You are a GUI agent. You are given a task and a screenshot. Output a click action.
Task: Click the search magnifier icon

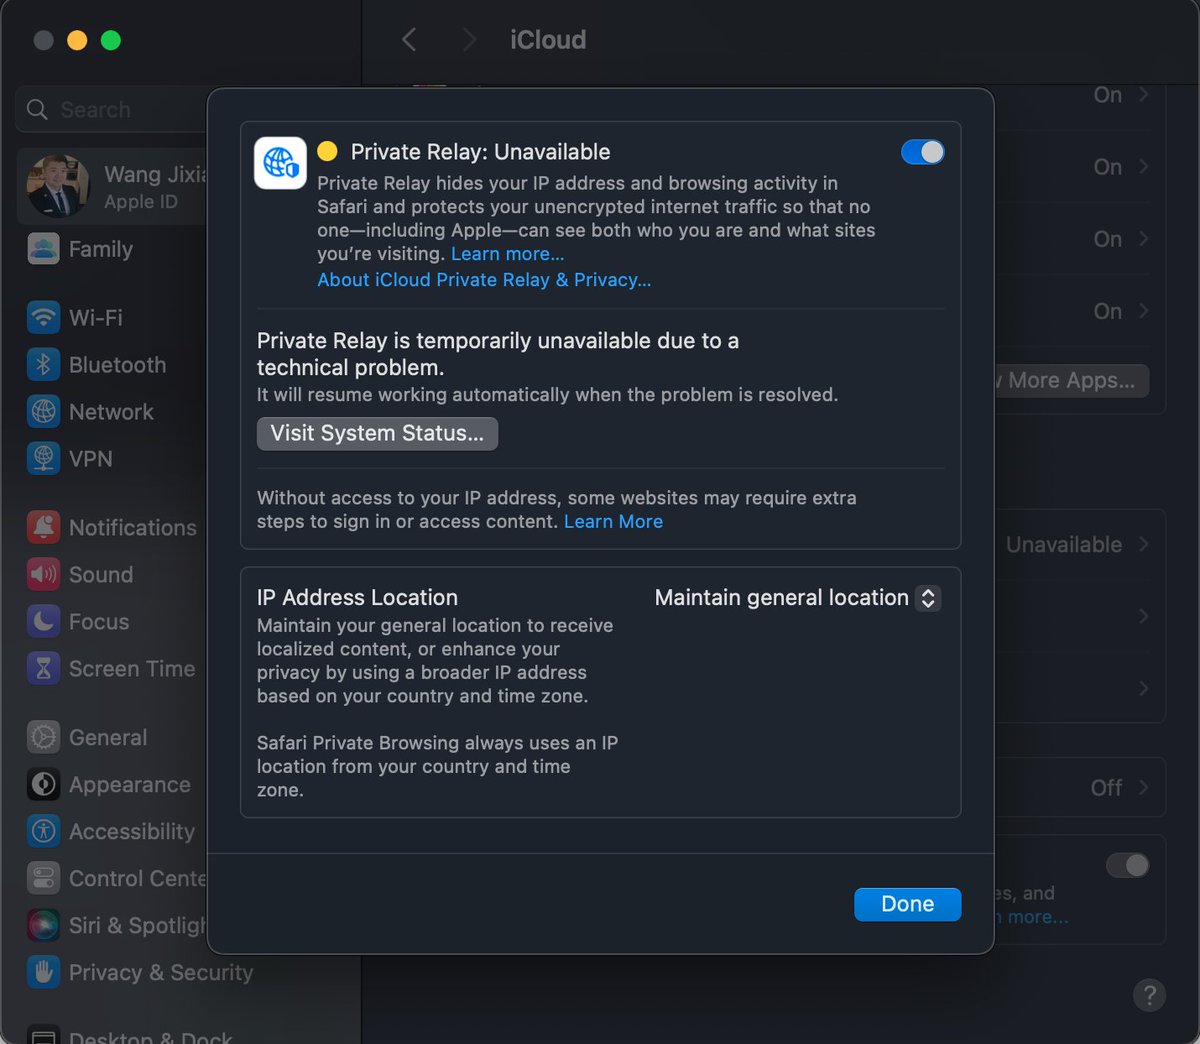(x=37, y=109)
